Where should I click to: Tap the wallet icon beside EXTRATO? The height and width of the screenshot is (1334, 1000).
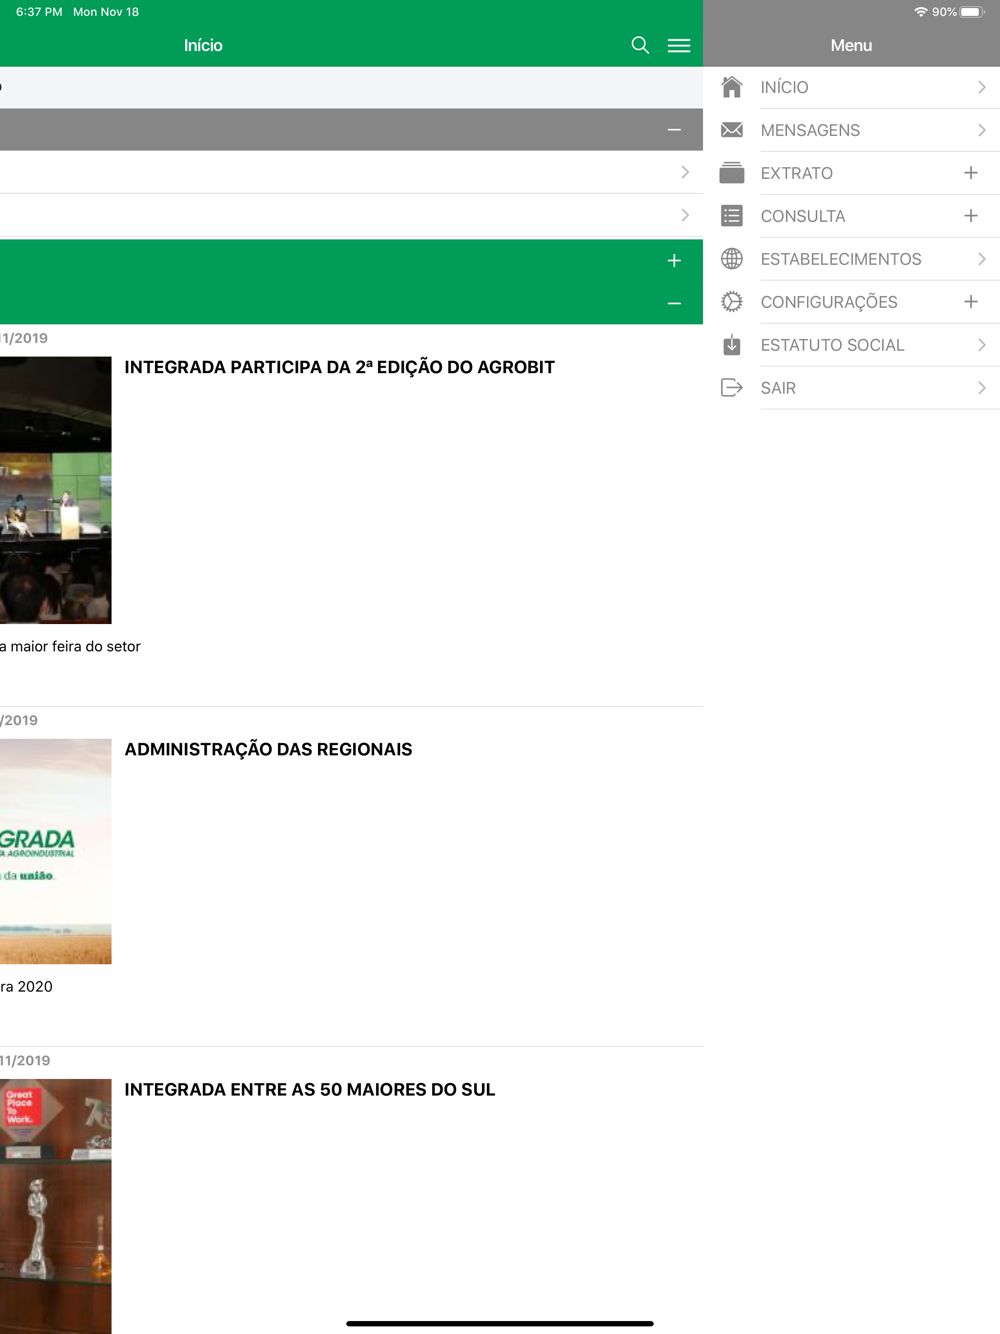[732, 172]
